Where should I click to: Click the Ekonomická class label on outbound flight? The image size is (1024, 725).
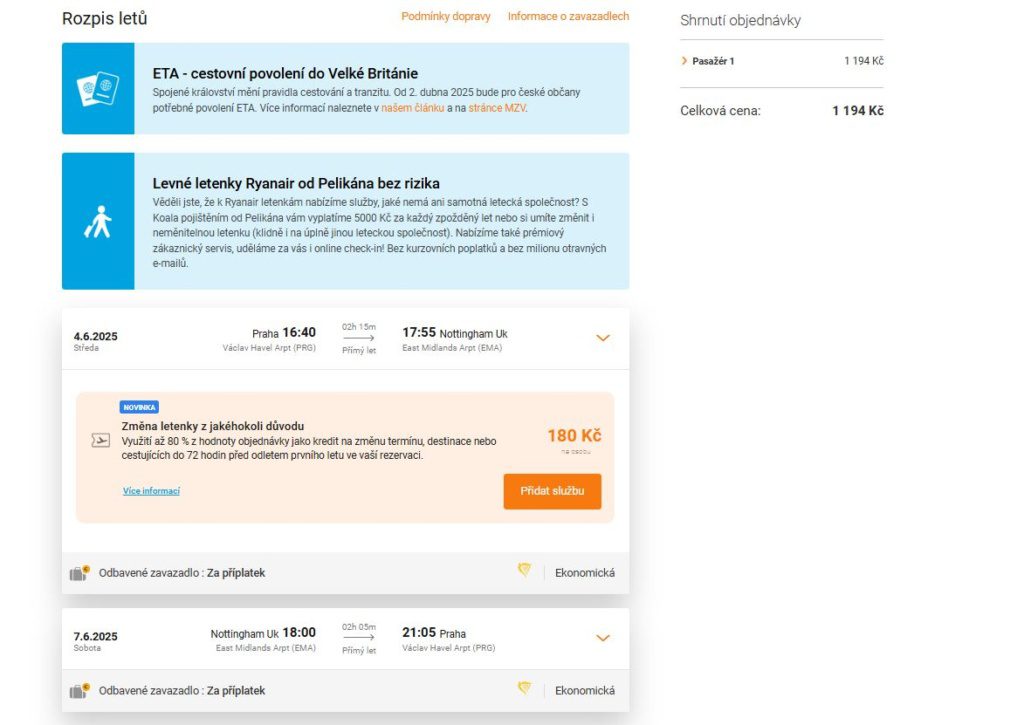(x=584, y=573)
